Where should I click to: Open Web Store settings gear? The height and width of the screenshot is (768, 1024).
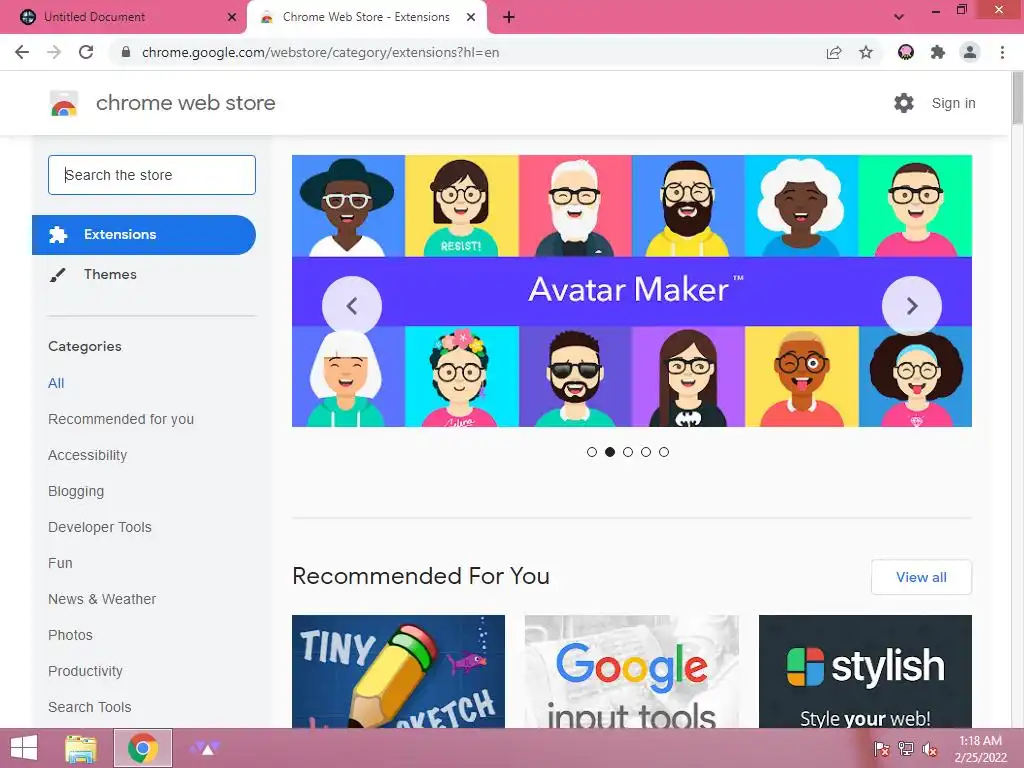[x=904, y=103]
